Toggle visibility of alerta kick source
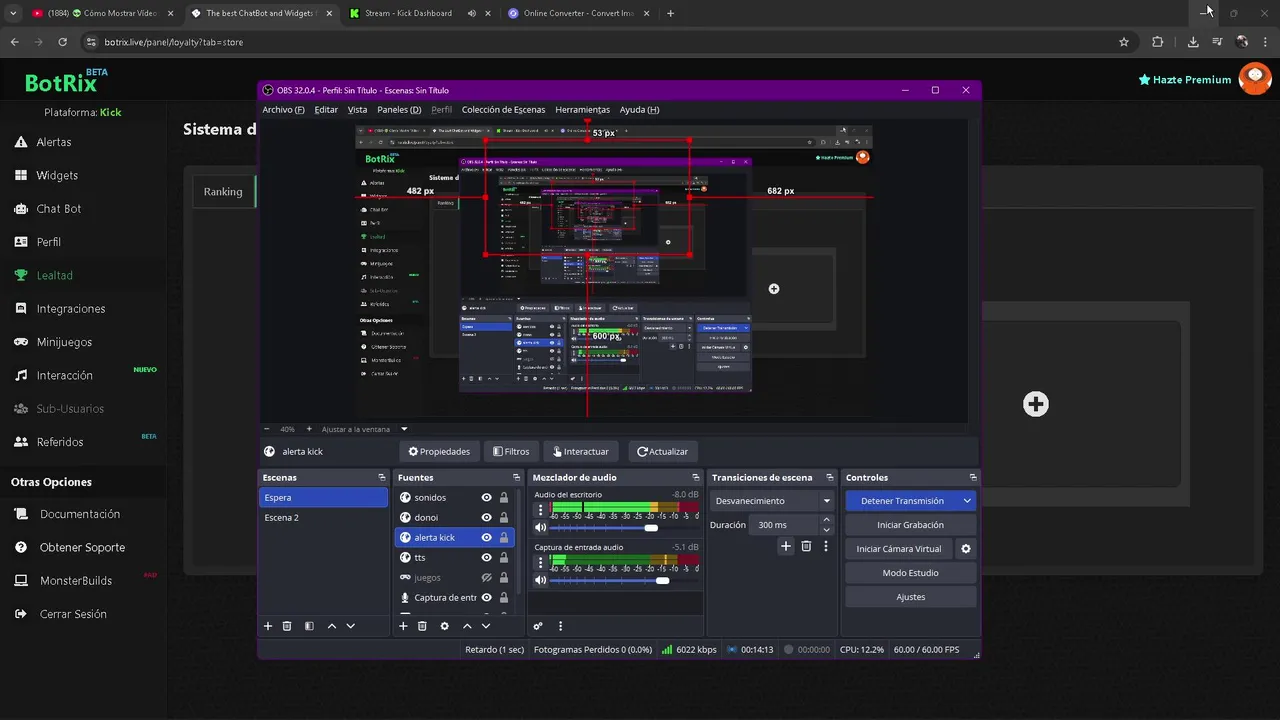1280x720 pixels. pos(486,537)
